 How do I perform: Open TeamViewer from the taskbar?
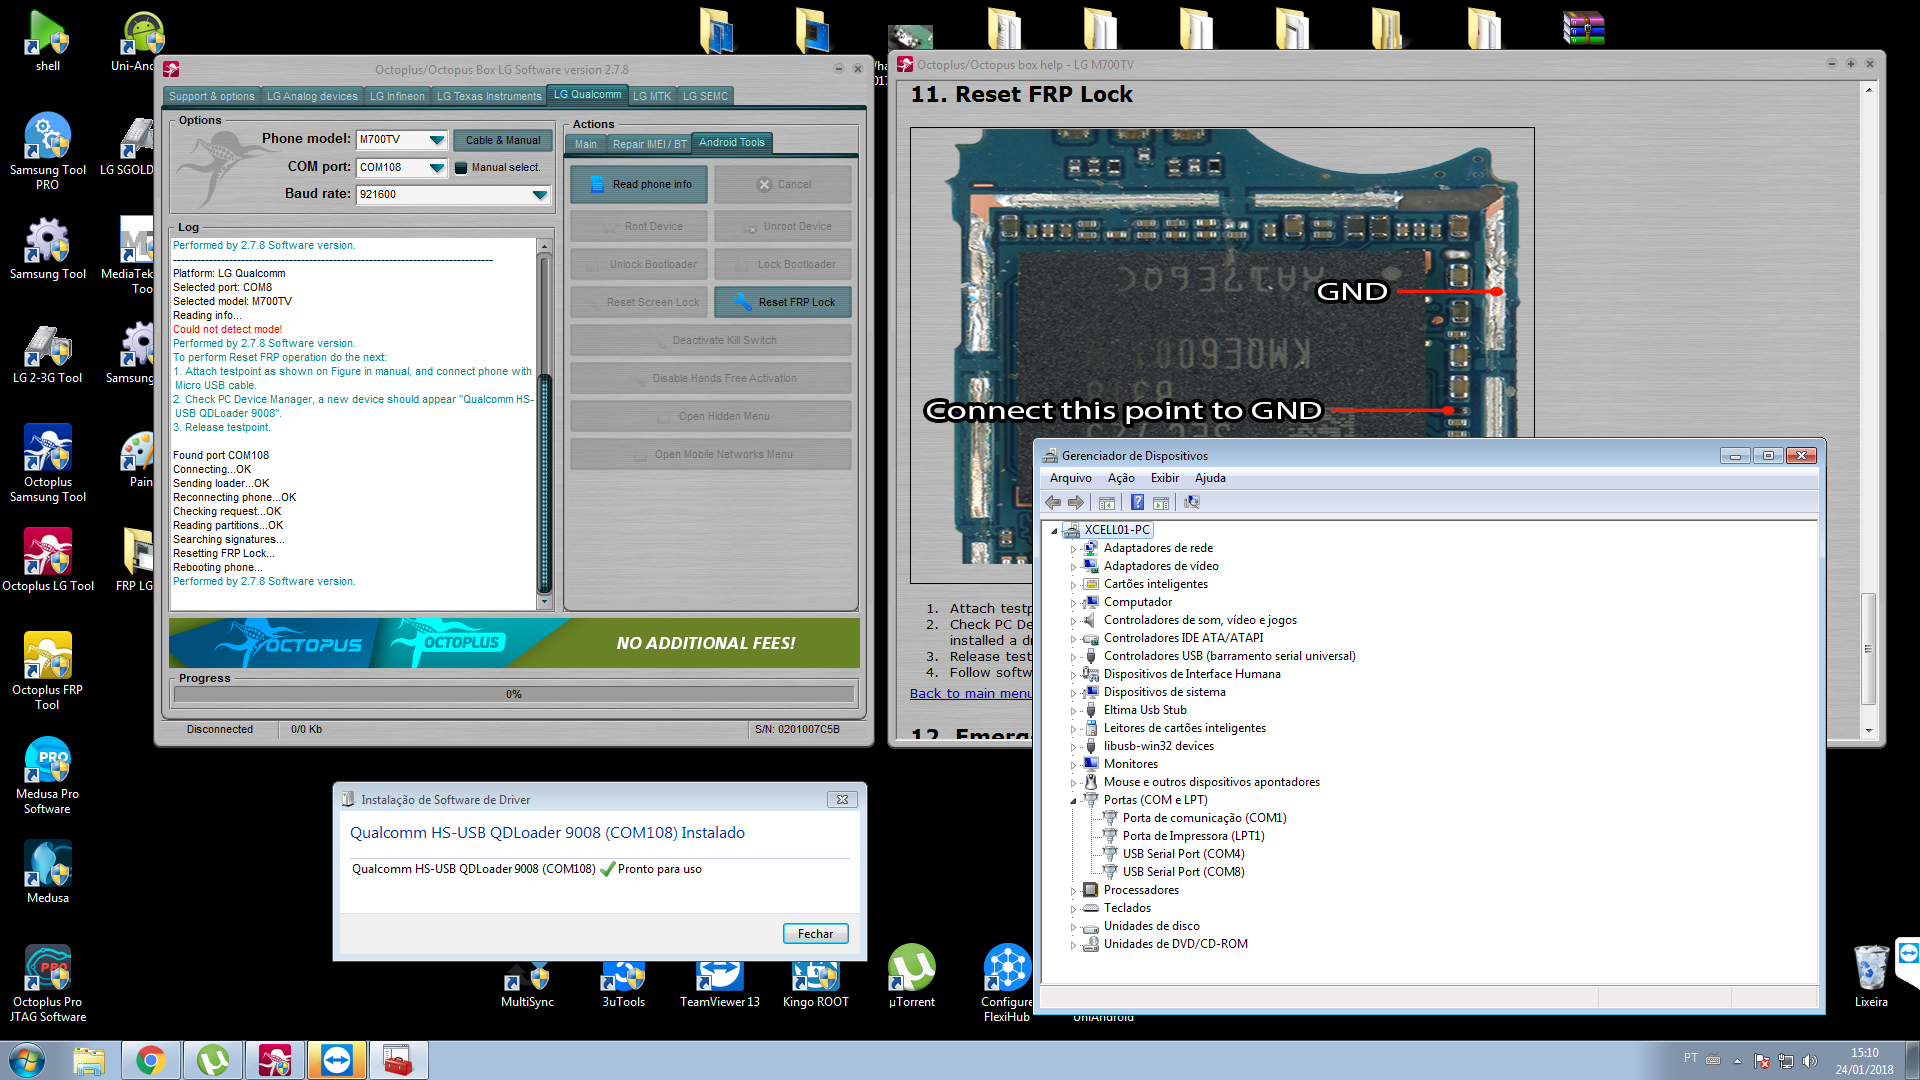coord(337,1060)
